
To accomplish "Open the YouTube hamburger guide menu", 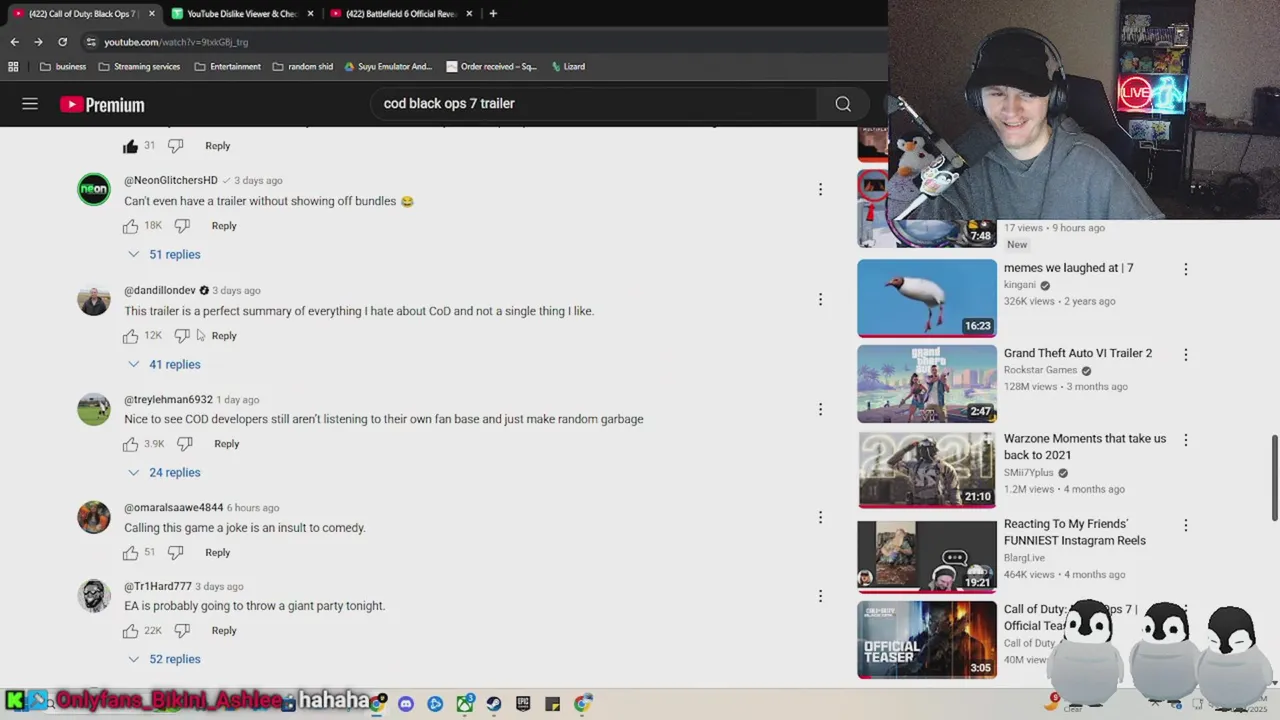I will (30, 104).
